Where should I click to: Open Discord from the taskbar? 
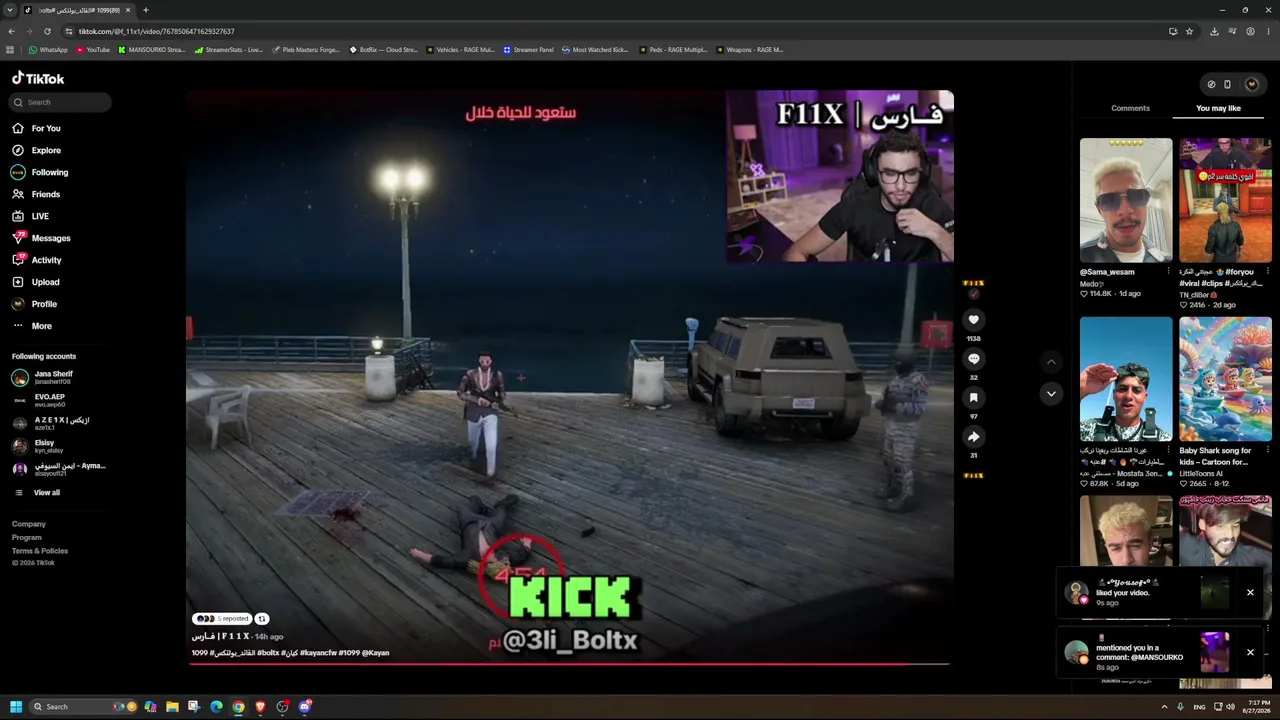point(305,707)
